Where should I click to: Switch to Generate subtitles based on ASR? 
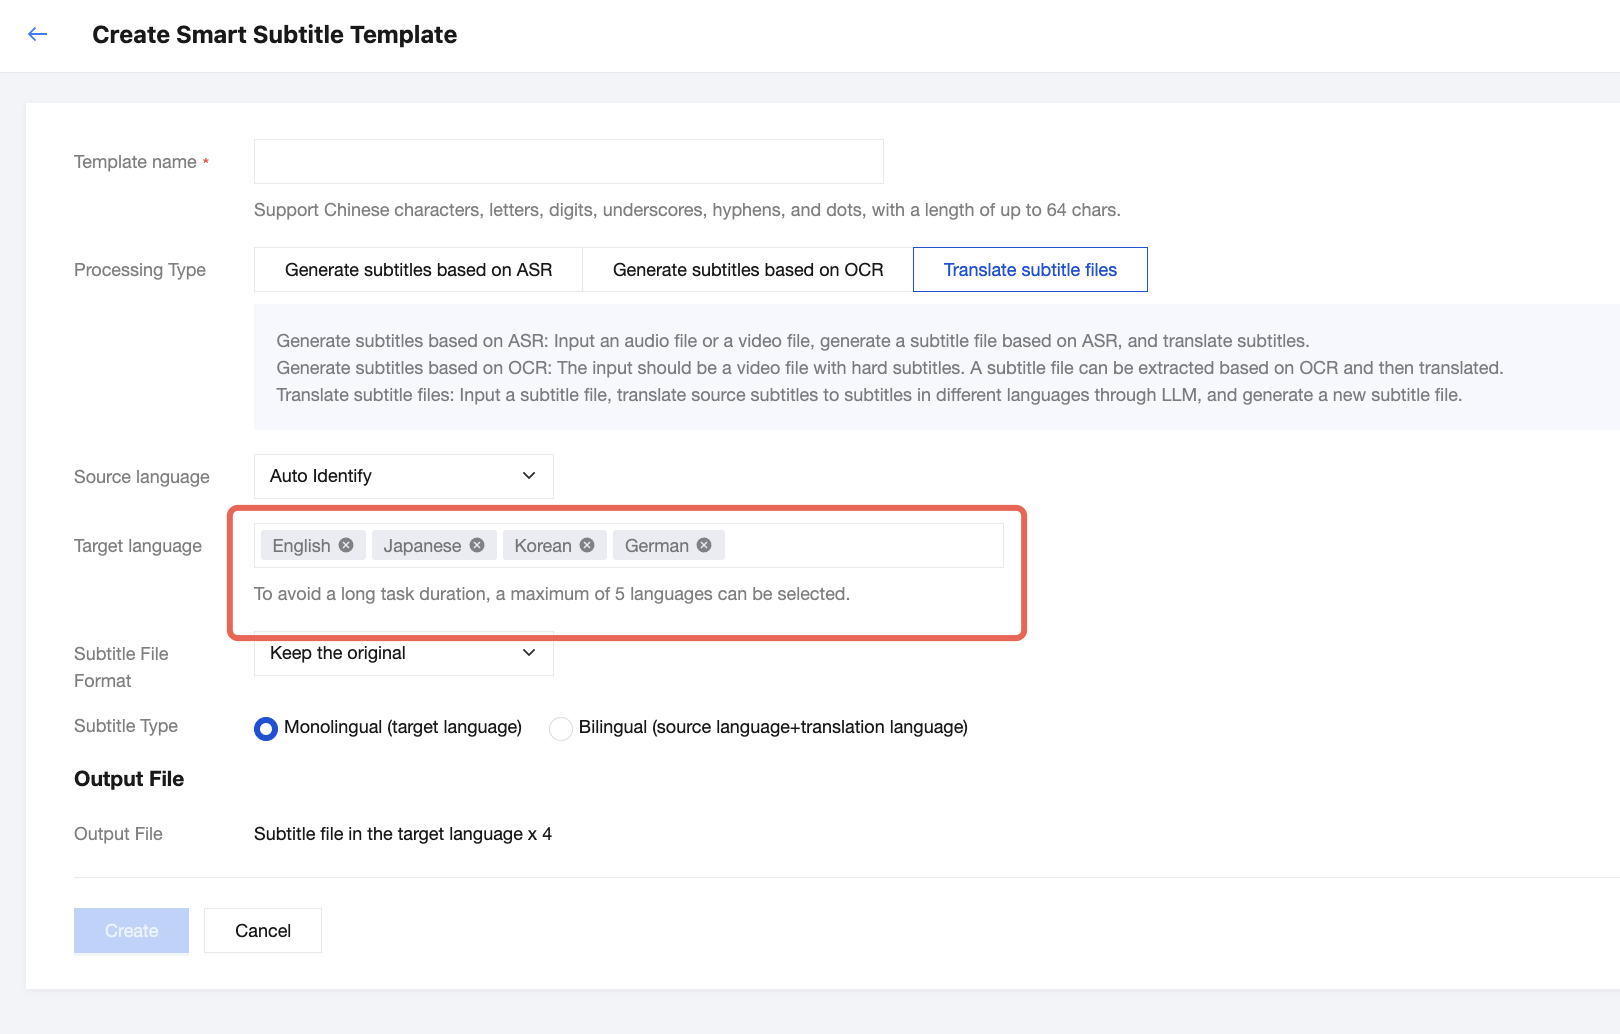(418, 270)
